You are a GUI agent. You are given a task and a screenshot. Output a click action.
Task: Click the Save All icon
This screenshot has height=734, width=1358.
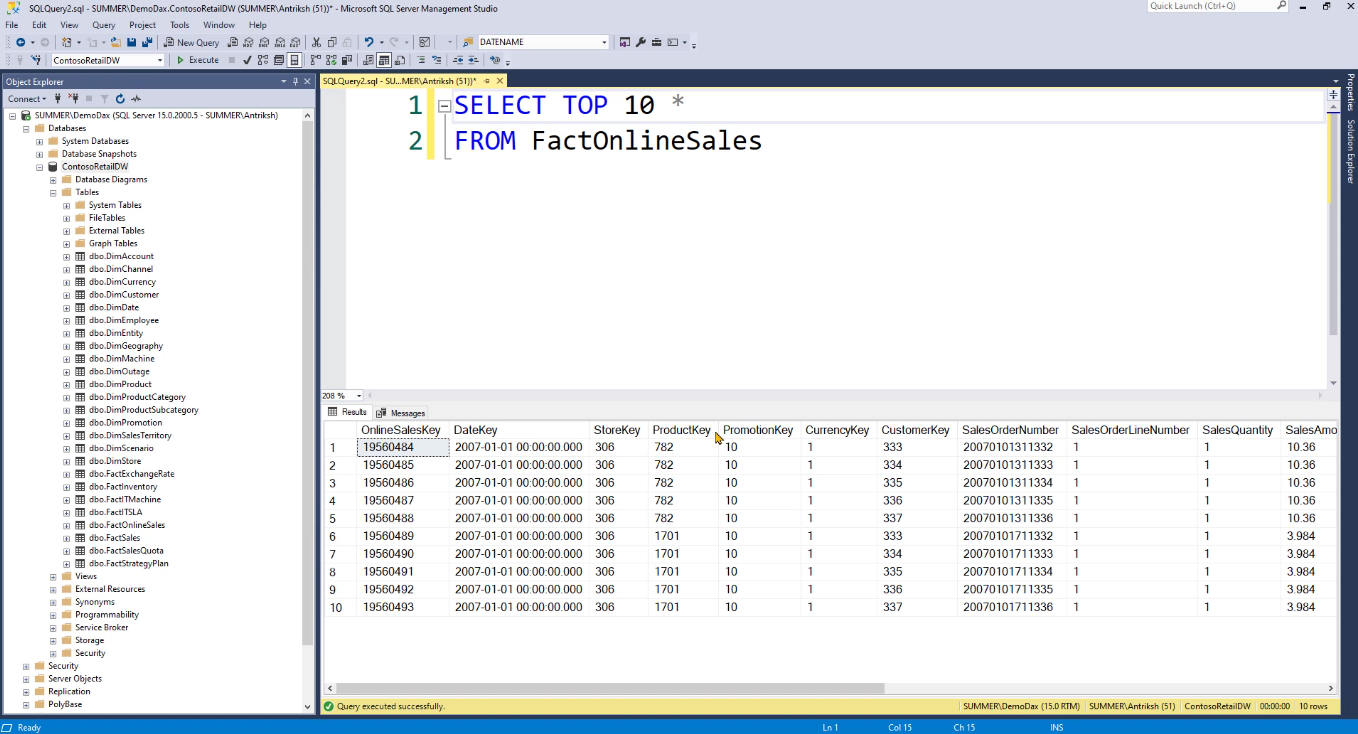coord(147,42)
